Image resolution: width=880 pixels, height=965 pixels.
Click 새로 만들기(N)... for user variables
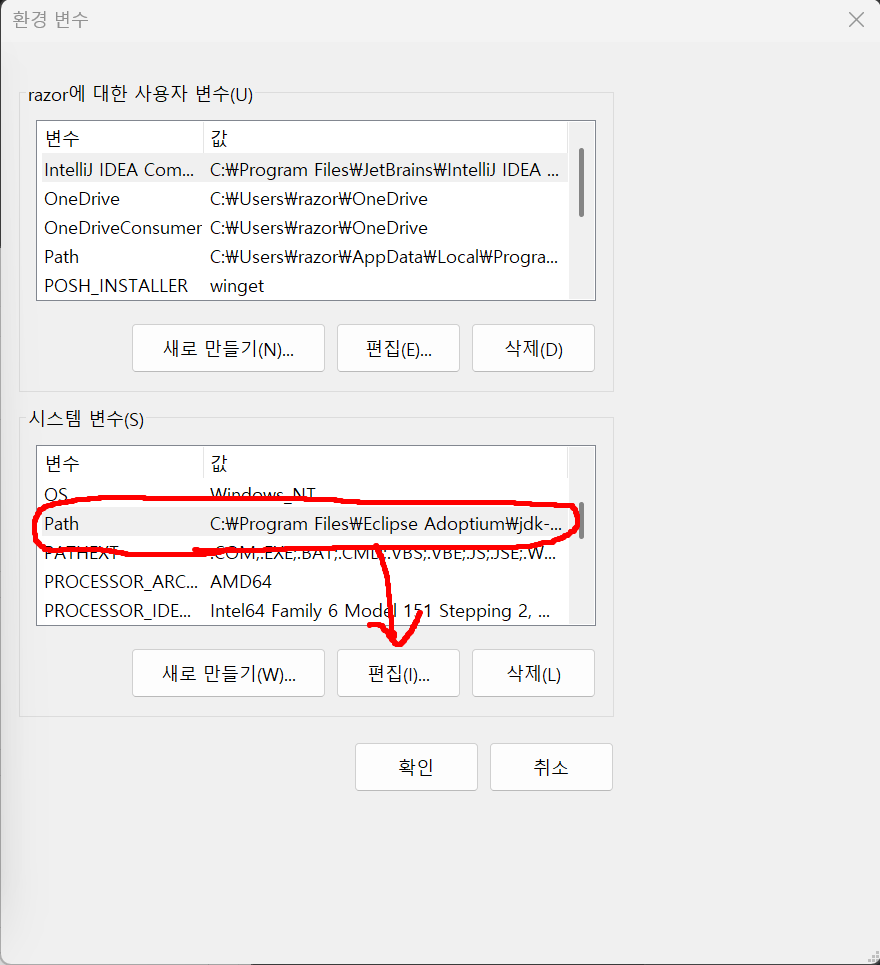tap(228, 348)
